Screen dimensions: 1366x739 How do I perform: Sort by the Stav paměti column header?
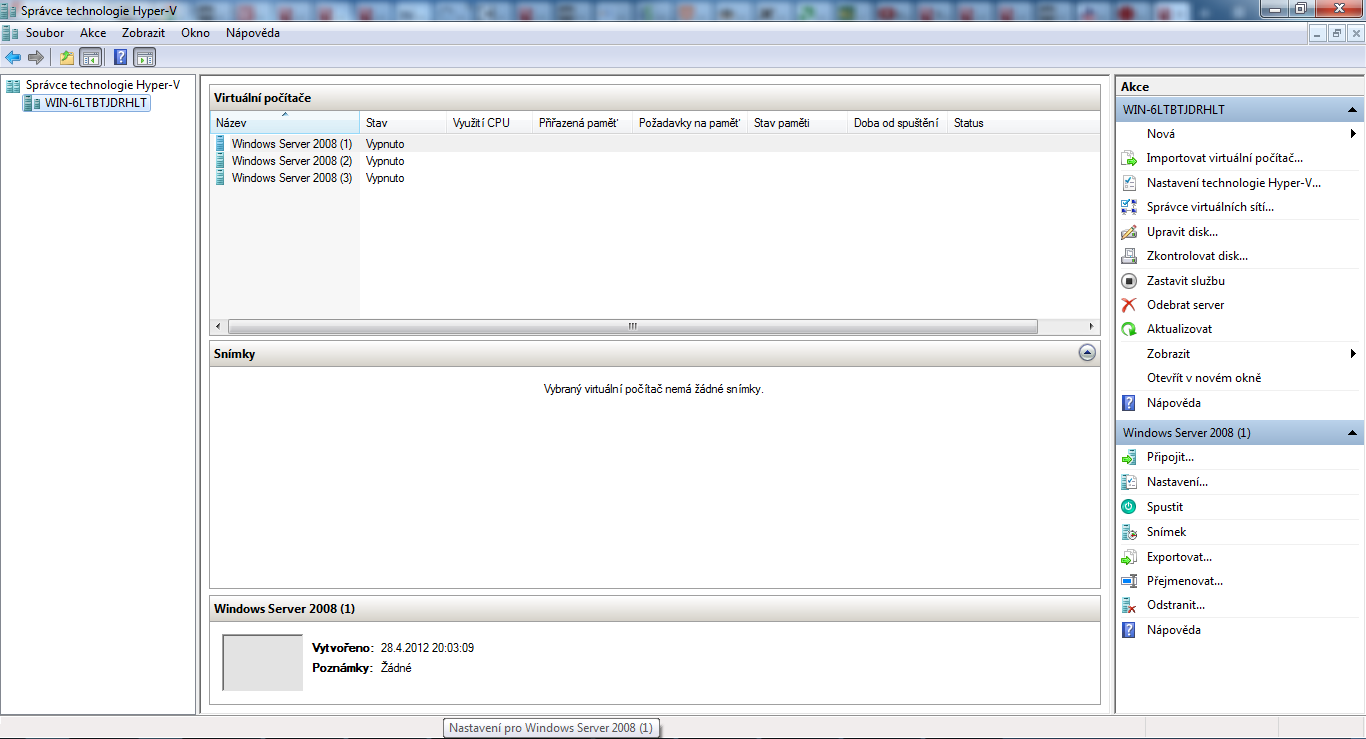[797, 123]
